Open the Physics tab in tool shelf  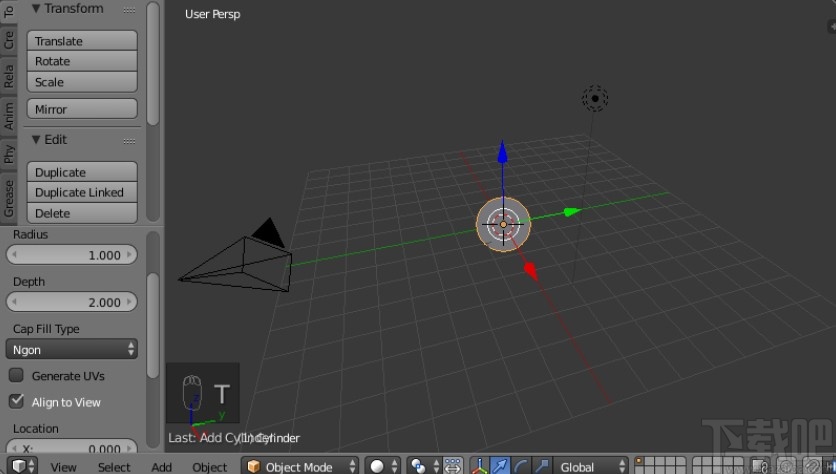9,153
